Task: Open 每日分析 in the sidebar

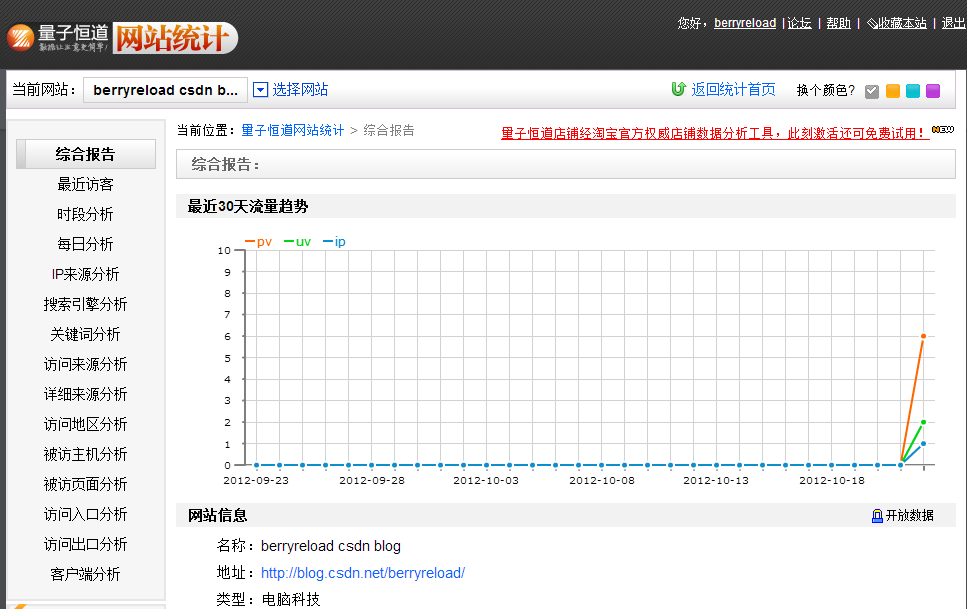Action: [86, 244]
